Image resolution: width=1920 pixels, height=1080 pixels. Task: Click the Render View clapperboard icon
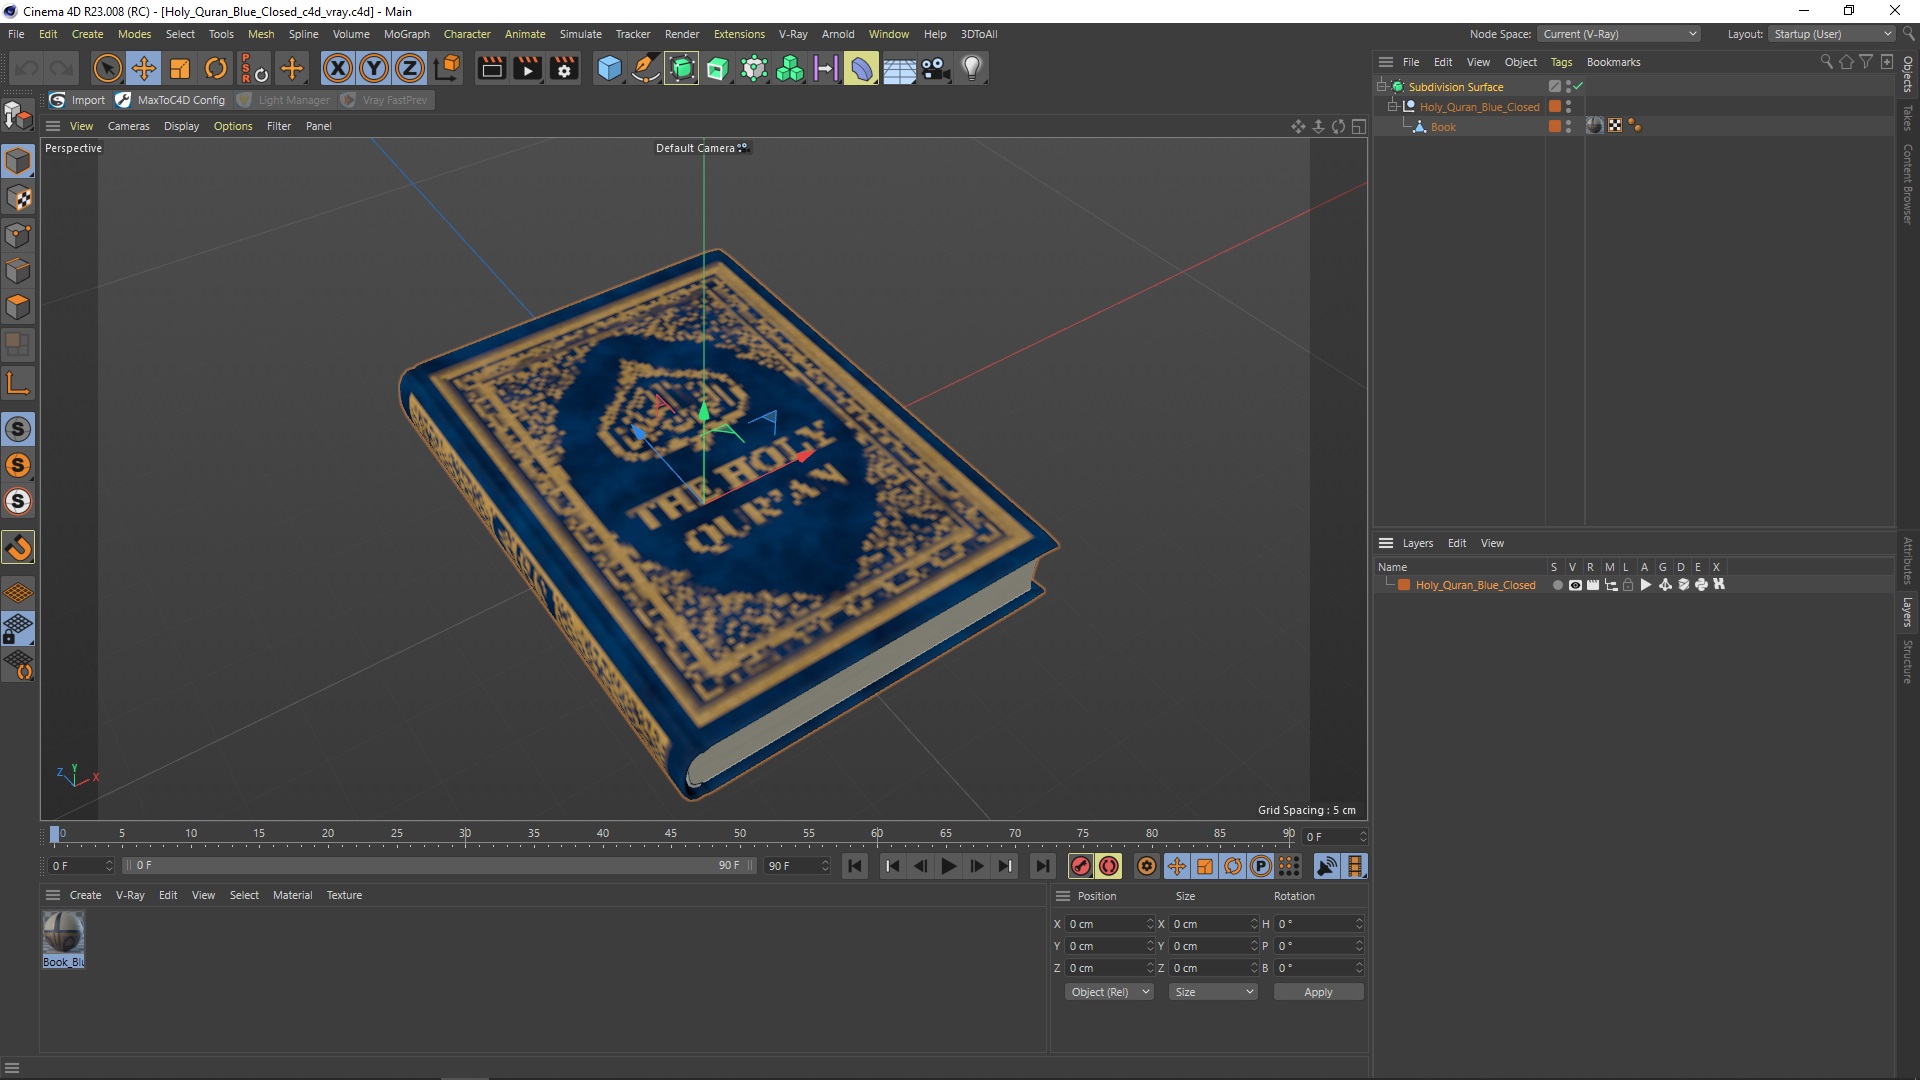[491, 68]
